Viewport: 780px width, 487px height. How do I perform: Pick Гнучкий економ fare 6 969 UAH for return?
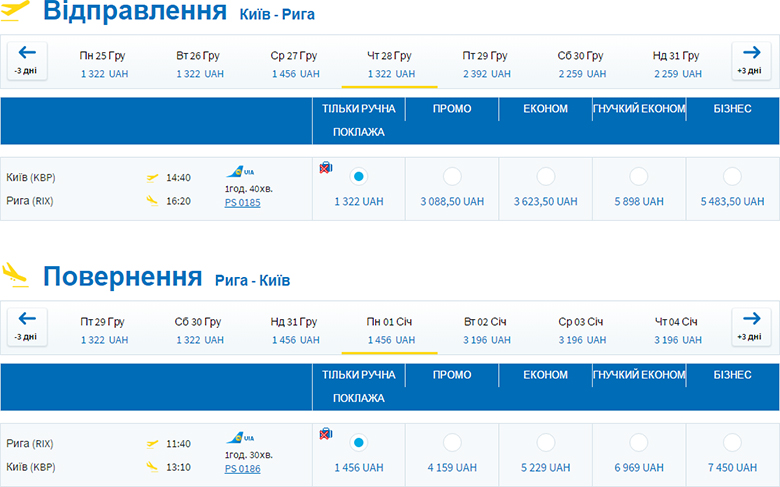(639, 442)
